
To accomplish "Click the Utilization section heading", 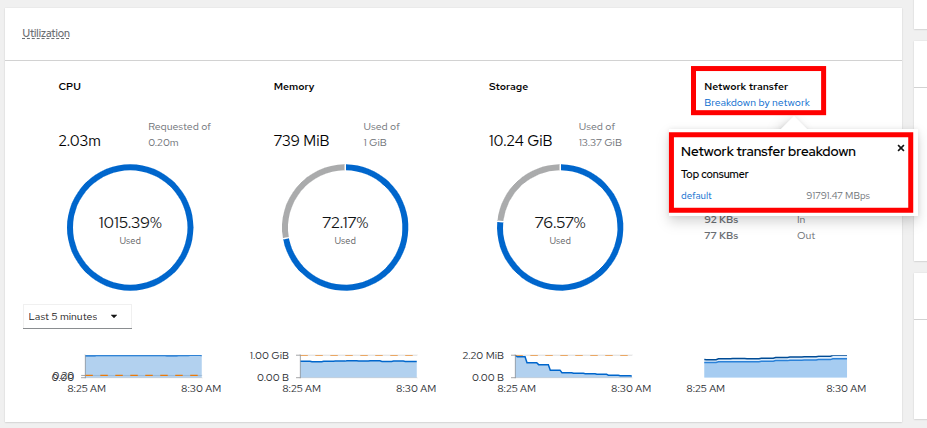I will coord(45,33).
